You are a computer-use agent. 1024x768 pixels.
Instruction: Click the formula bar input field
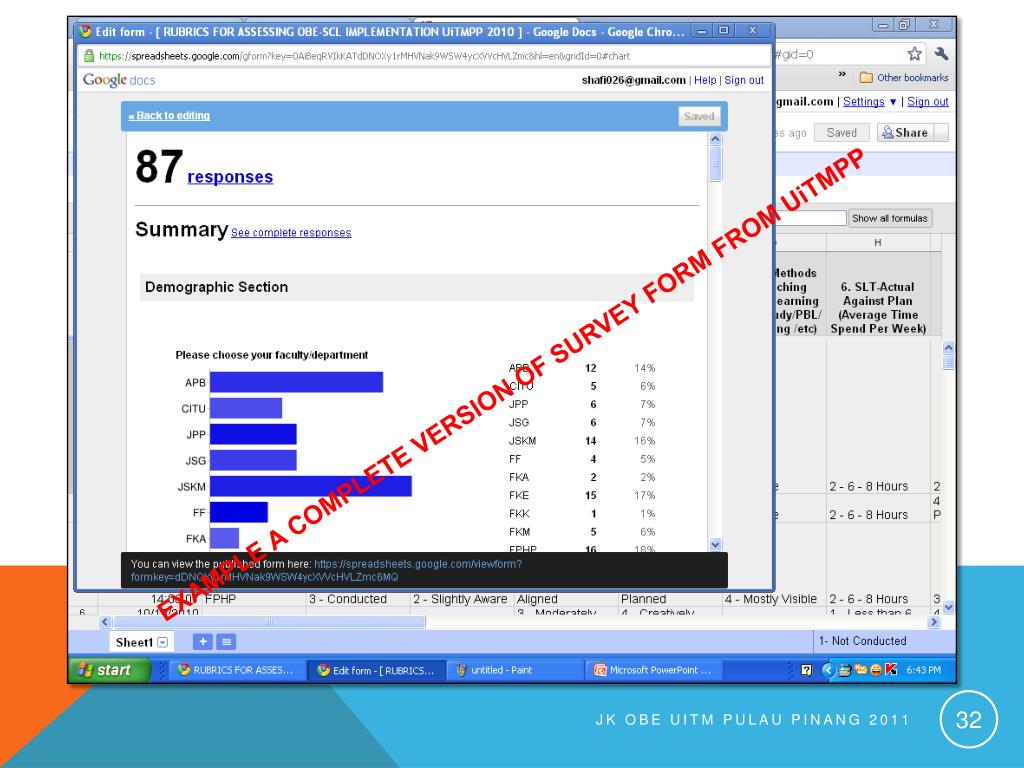(x=810, y=218)
